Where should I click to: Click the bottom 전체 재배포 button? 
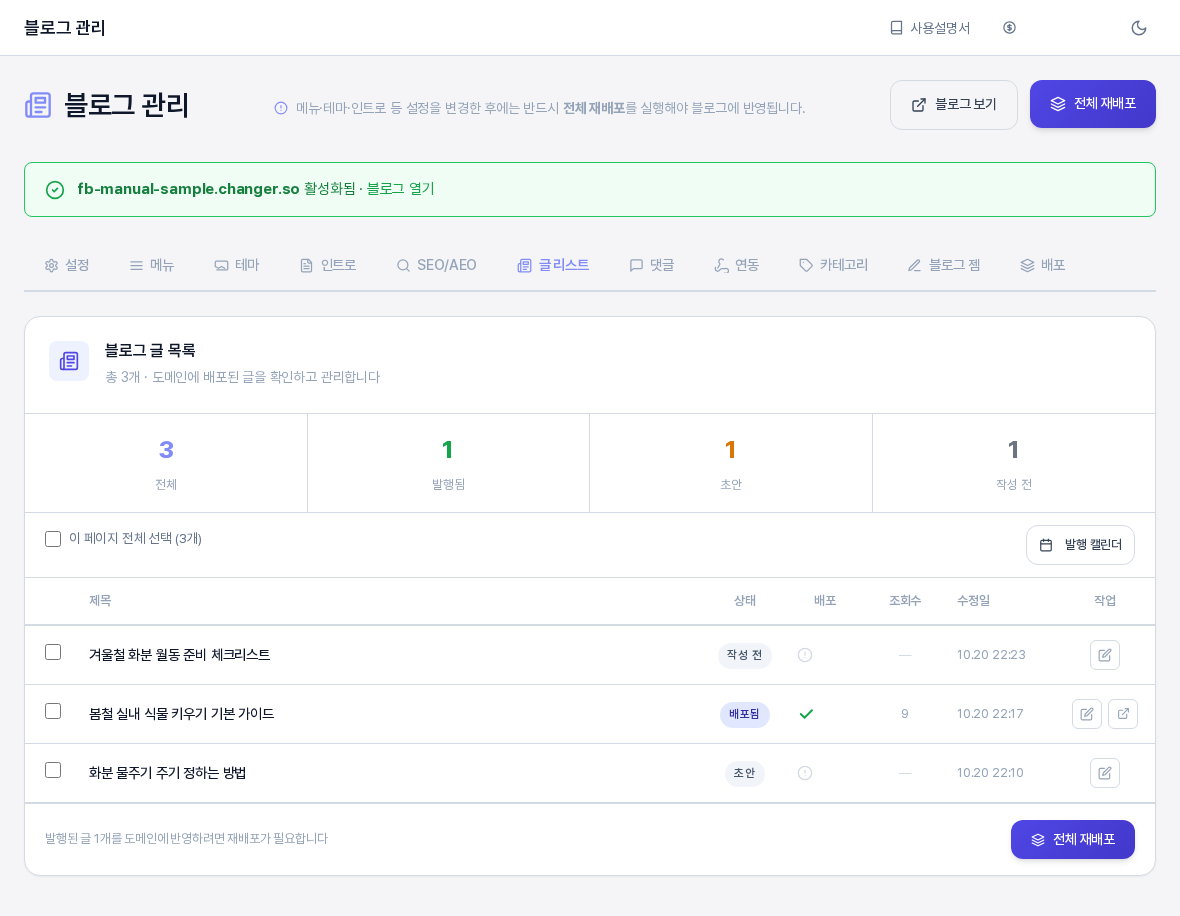(x=1072, y=839)
